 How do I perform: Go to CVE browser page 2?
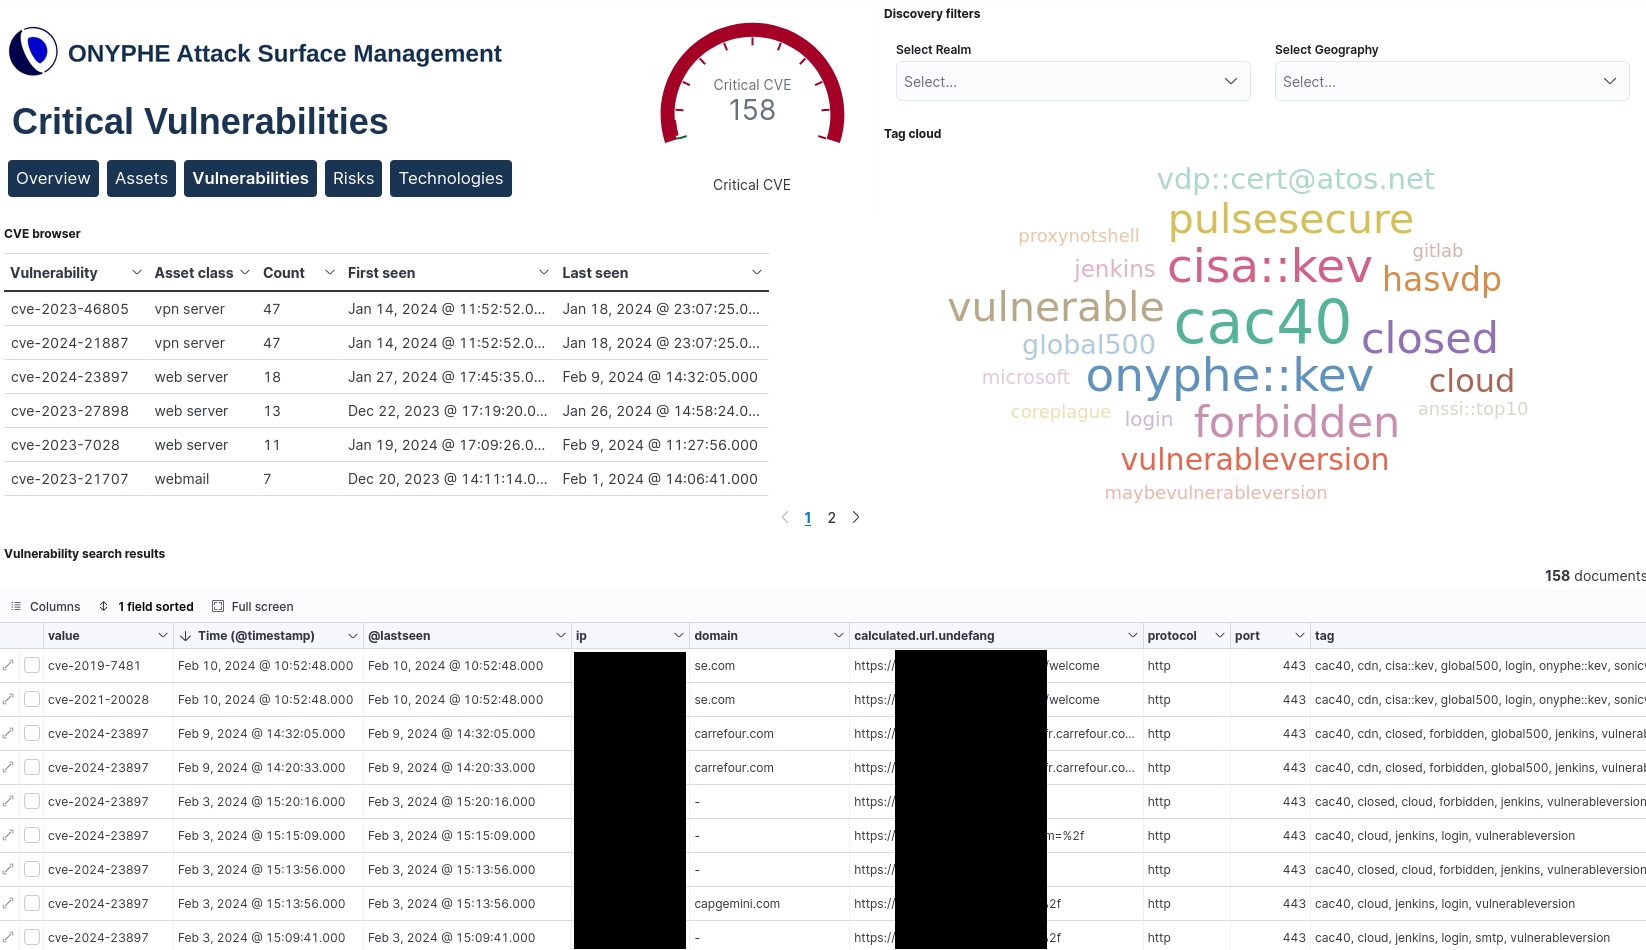[x=832, y=518]
